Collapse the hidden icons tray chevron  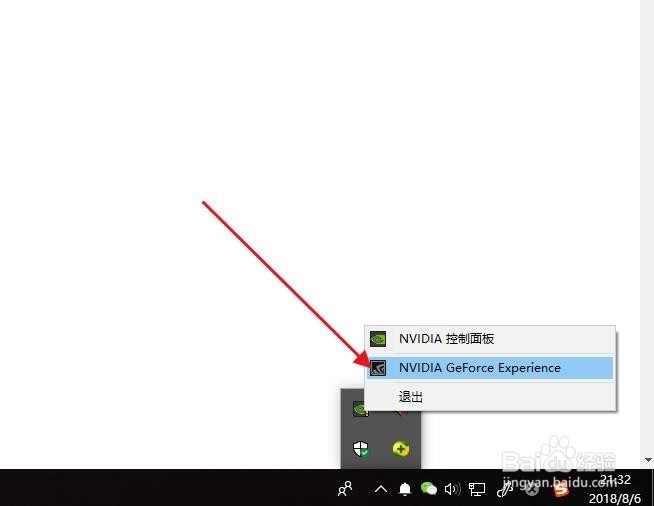(381, 489)
